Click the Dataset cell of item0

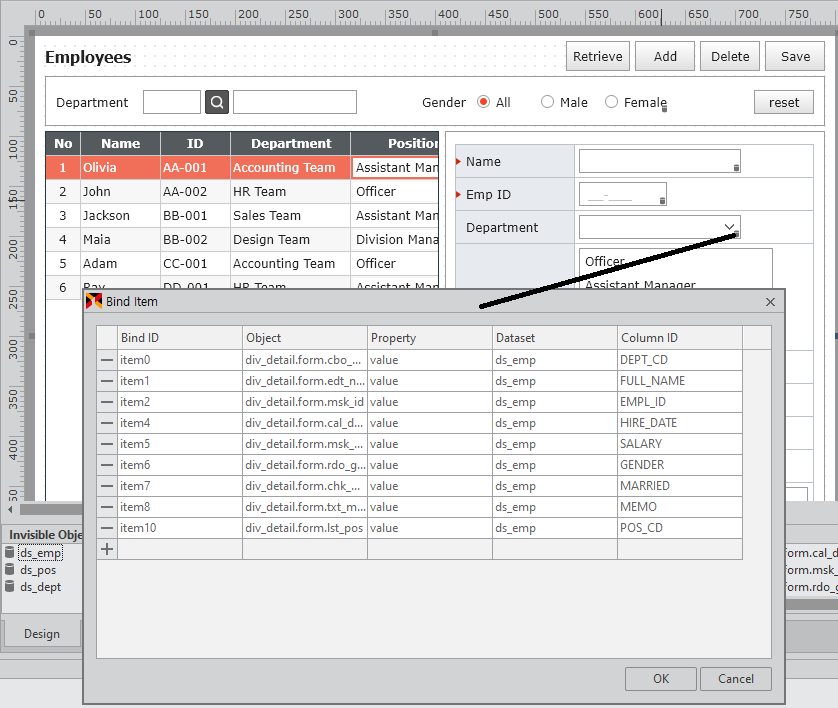point(554,360)
